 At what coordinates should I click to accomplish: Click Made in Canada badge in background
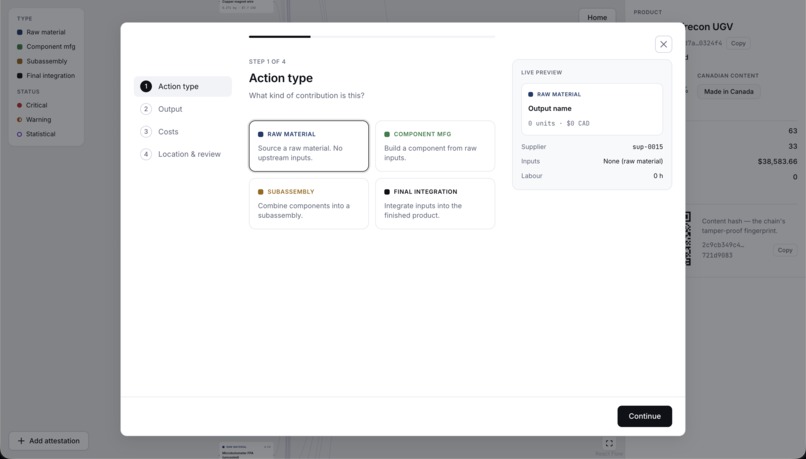(x=728, y=91)
